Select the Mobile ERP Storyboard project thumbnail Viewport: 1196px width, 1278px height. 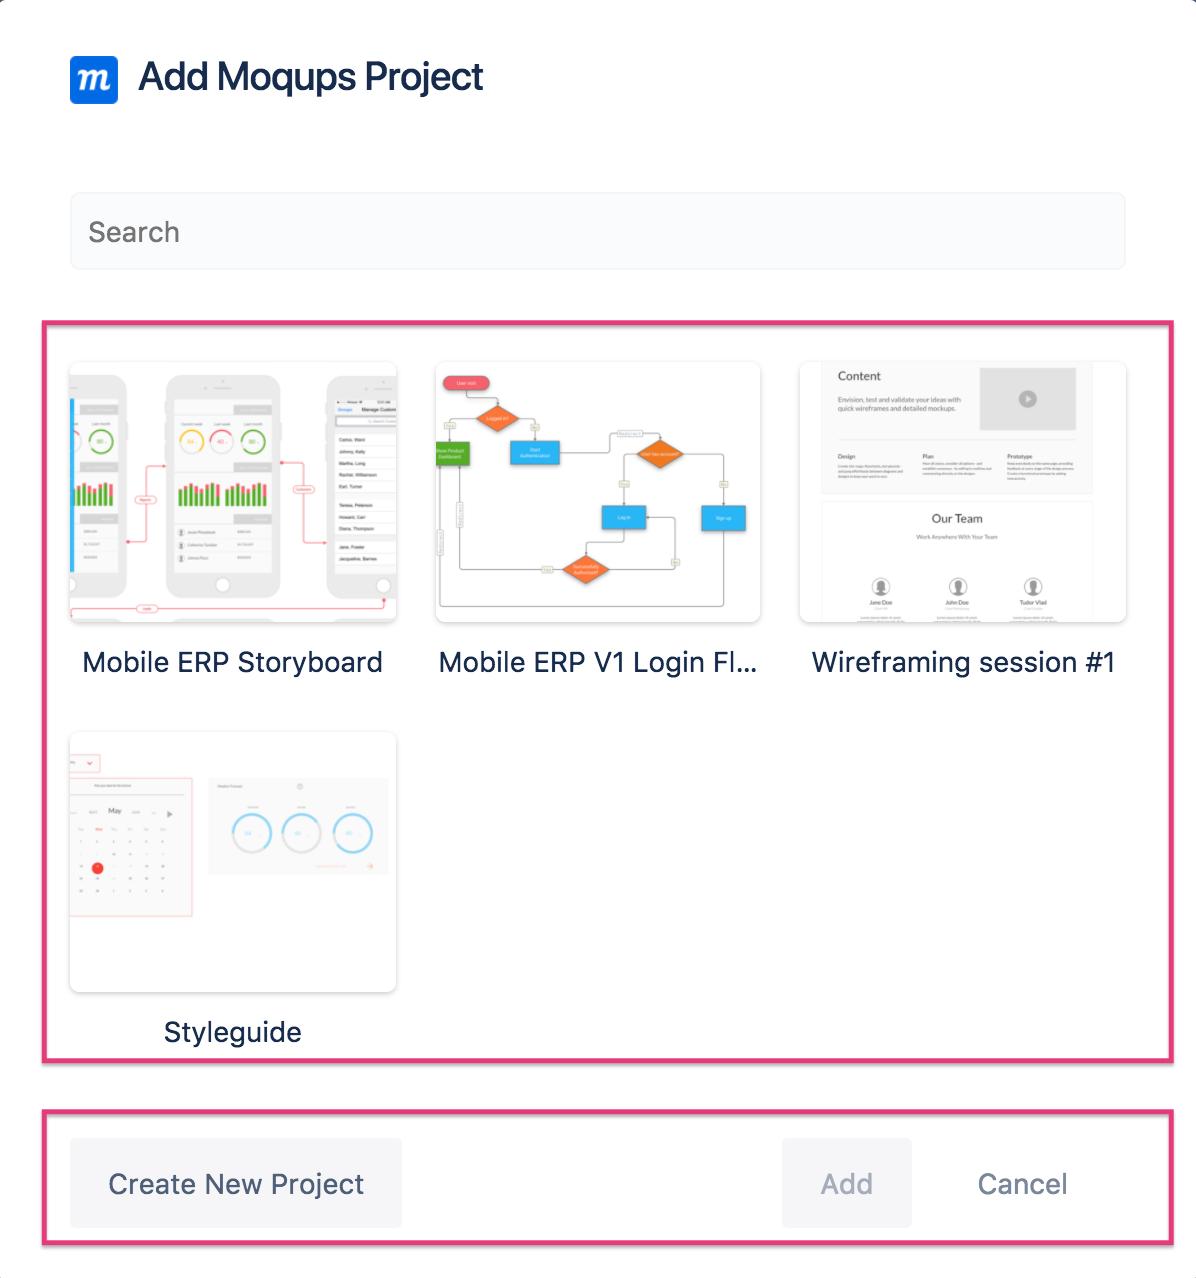coord(233,492)
